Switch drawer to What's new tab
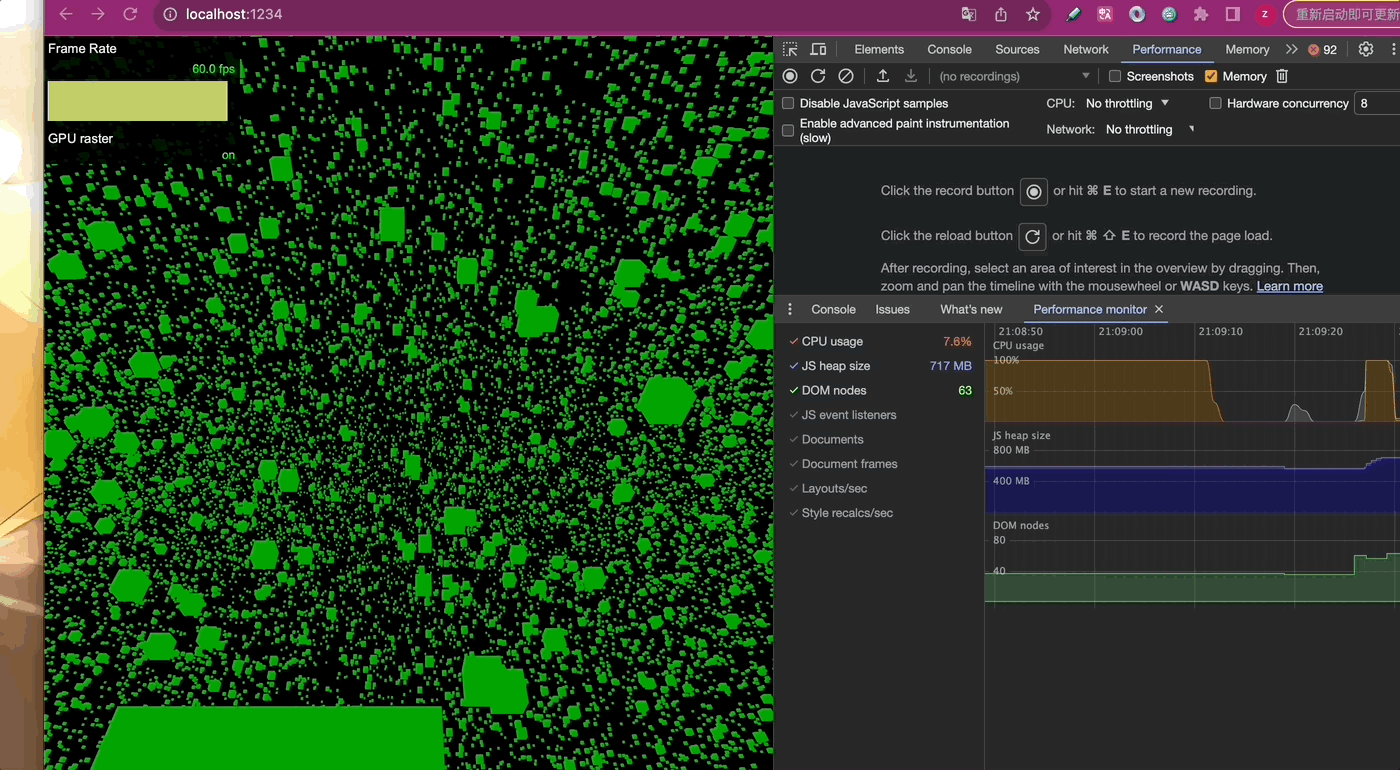1400x770 pixels. tap(971, 309)
